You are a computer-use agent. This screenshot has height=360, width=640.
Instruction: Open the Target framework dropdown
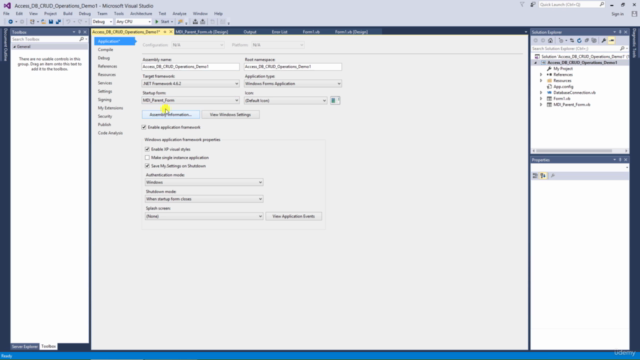pyautogui.click(x=191, y=84)
